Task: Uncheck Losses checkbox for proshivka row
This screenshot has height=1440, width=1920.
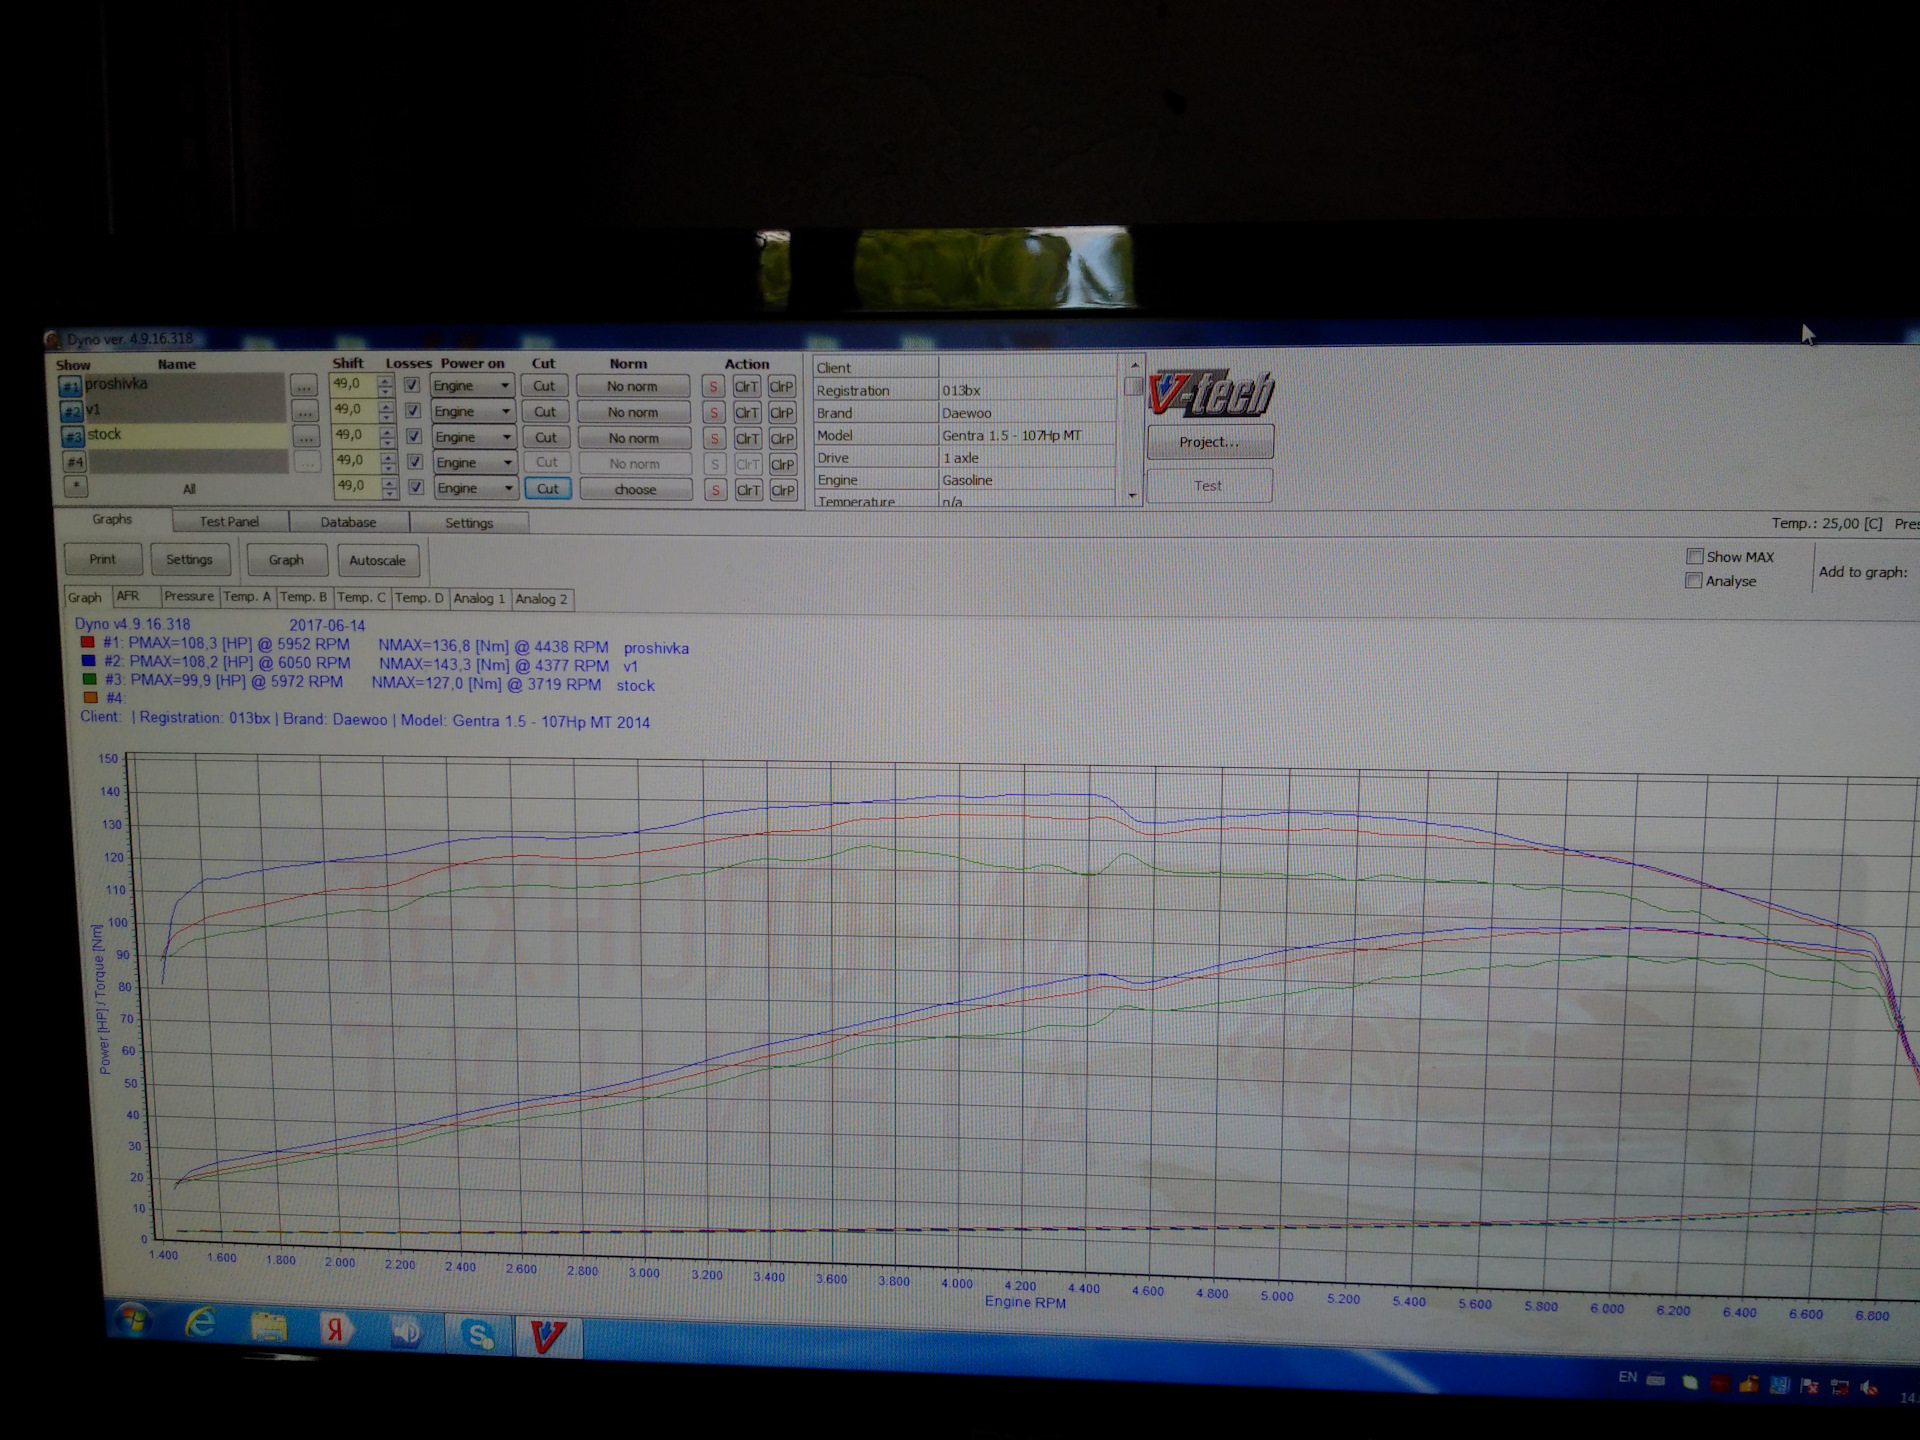Action: pos(411,385)
